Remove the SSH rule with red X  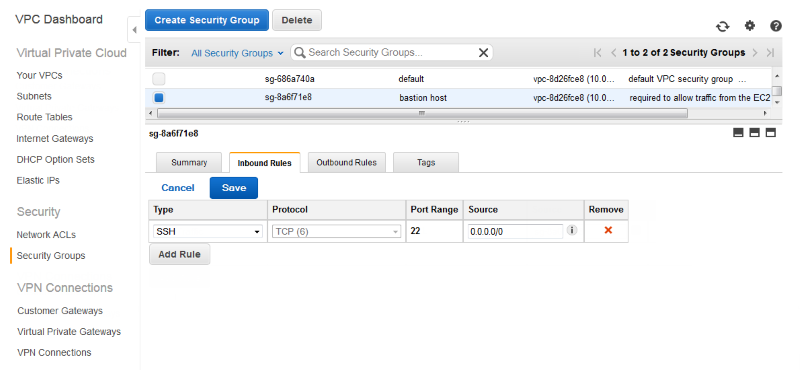point(608,231)
